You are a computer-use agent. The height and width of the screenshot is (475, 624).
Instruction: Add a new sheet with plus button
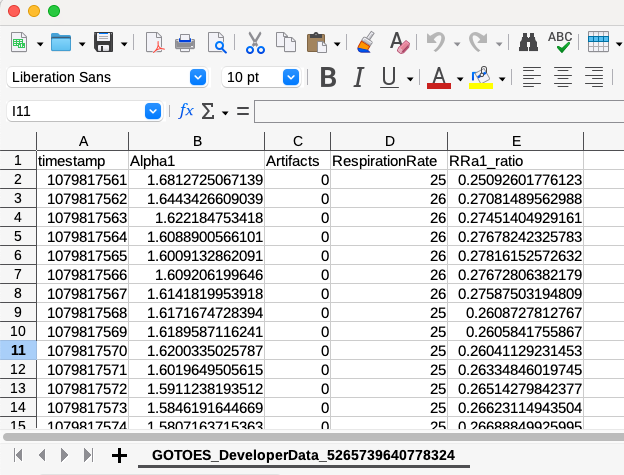click(119, 455)
